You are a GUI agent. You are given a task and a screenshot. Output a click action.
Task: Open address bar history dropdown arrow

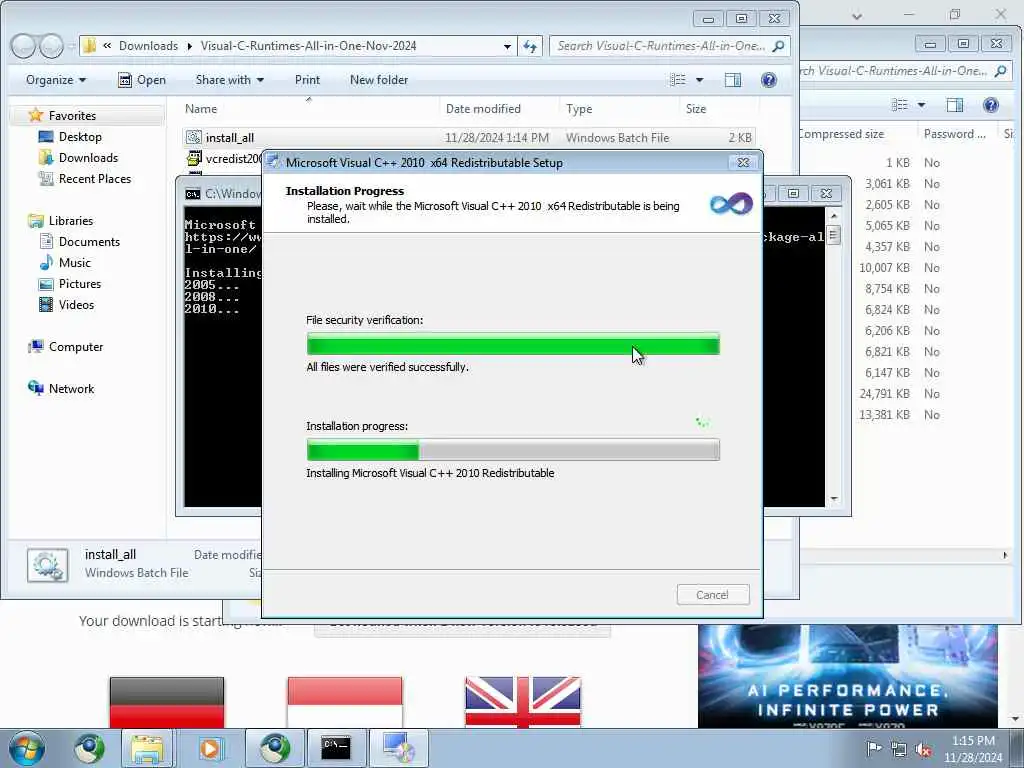click(507, 46)
